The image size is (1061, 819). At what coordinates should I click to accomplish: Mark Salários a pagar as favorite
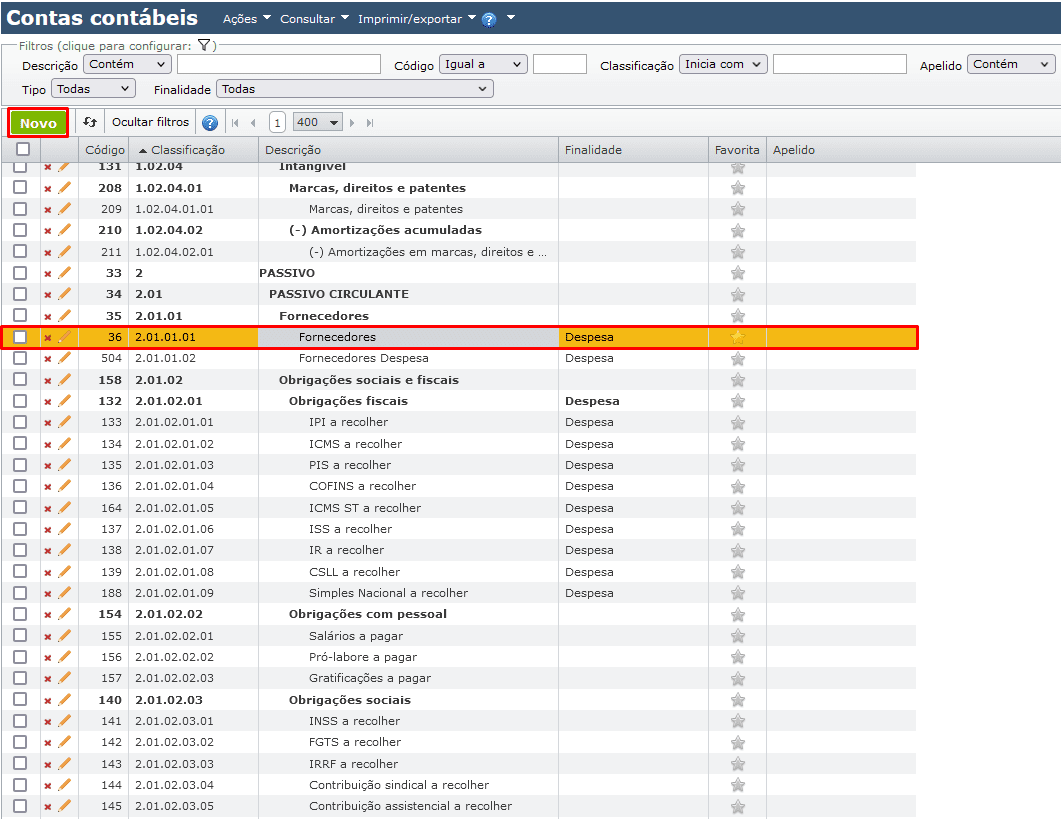(x=738, y=636)
